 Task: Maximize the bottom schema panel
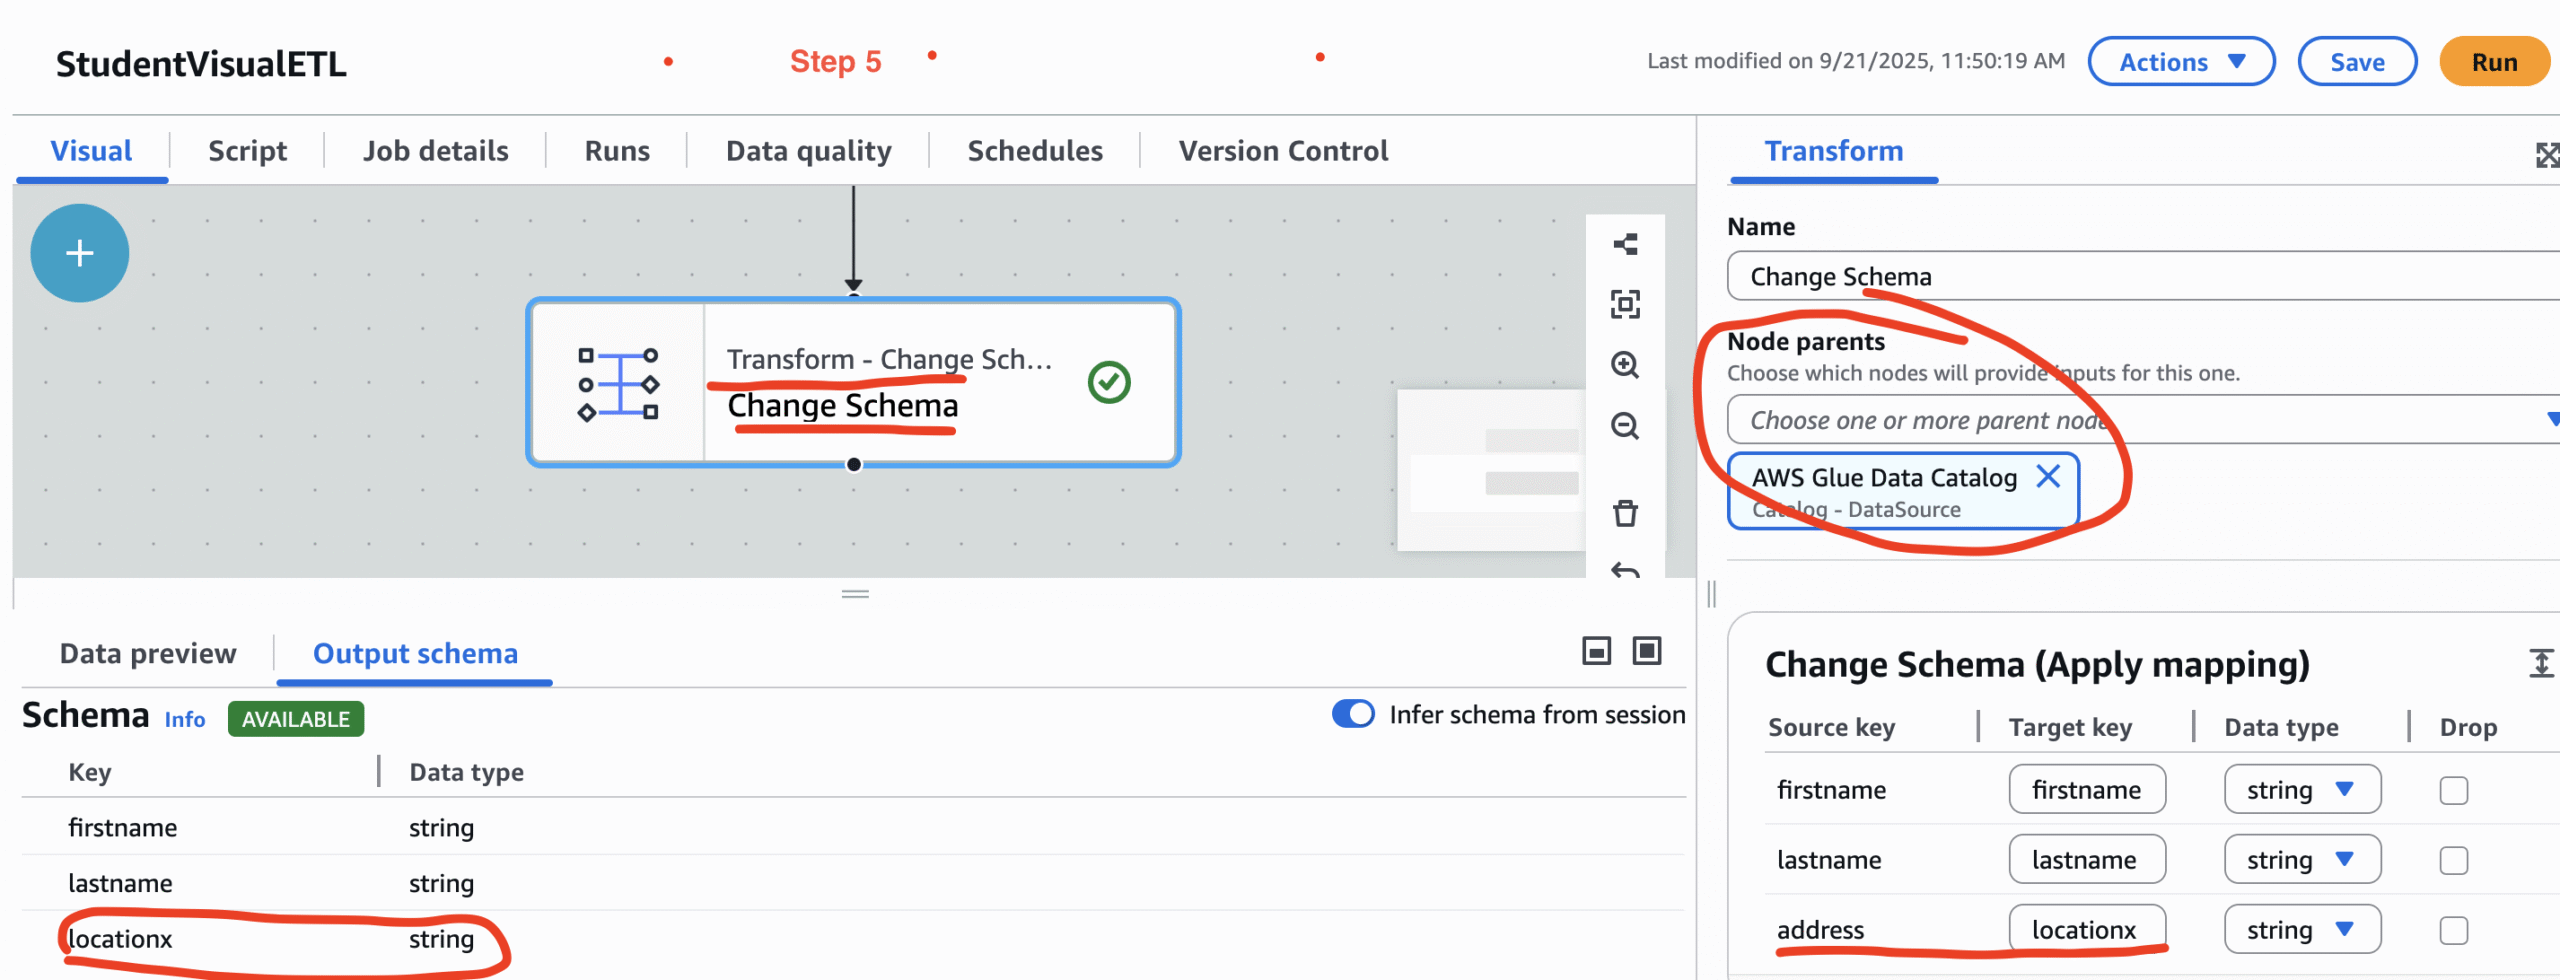click(x=1646, y=652)
